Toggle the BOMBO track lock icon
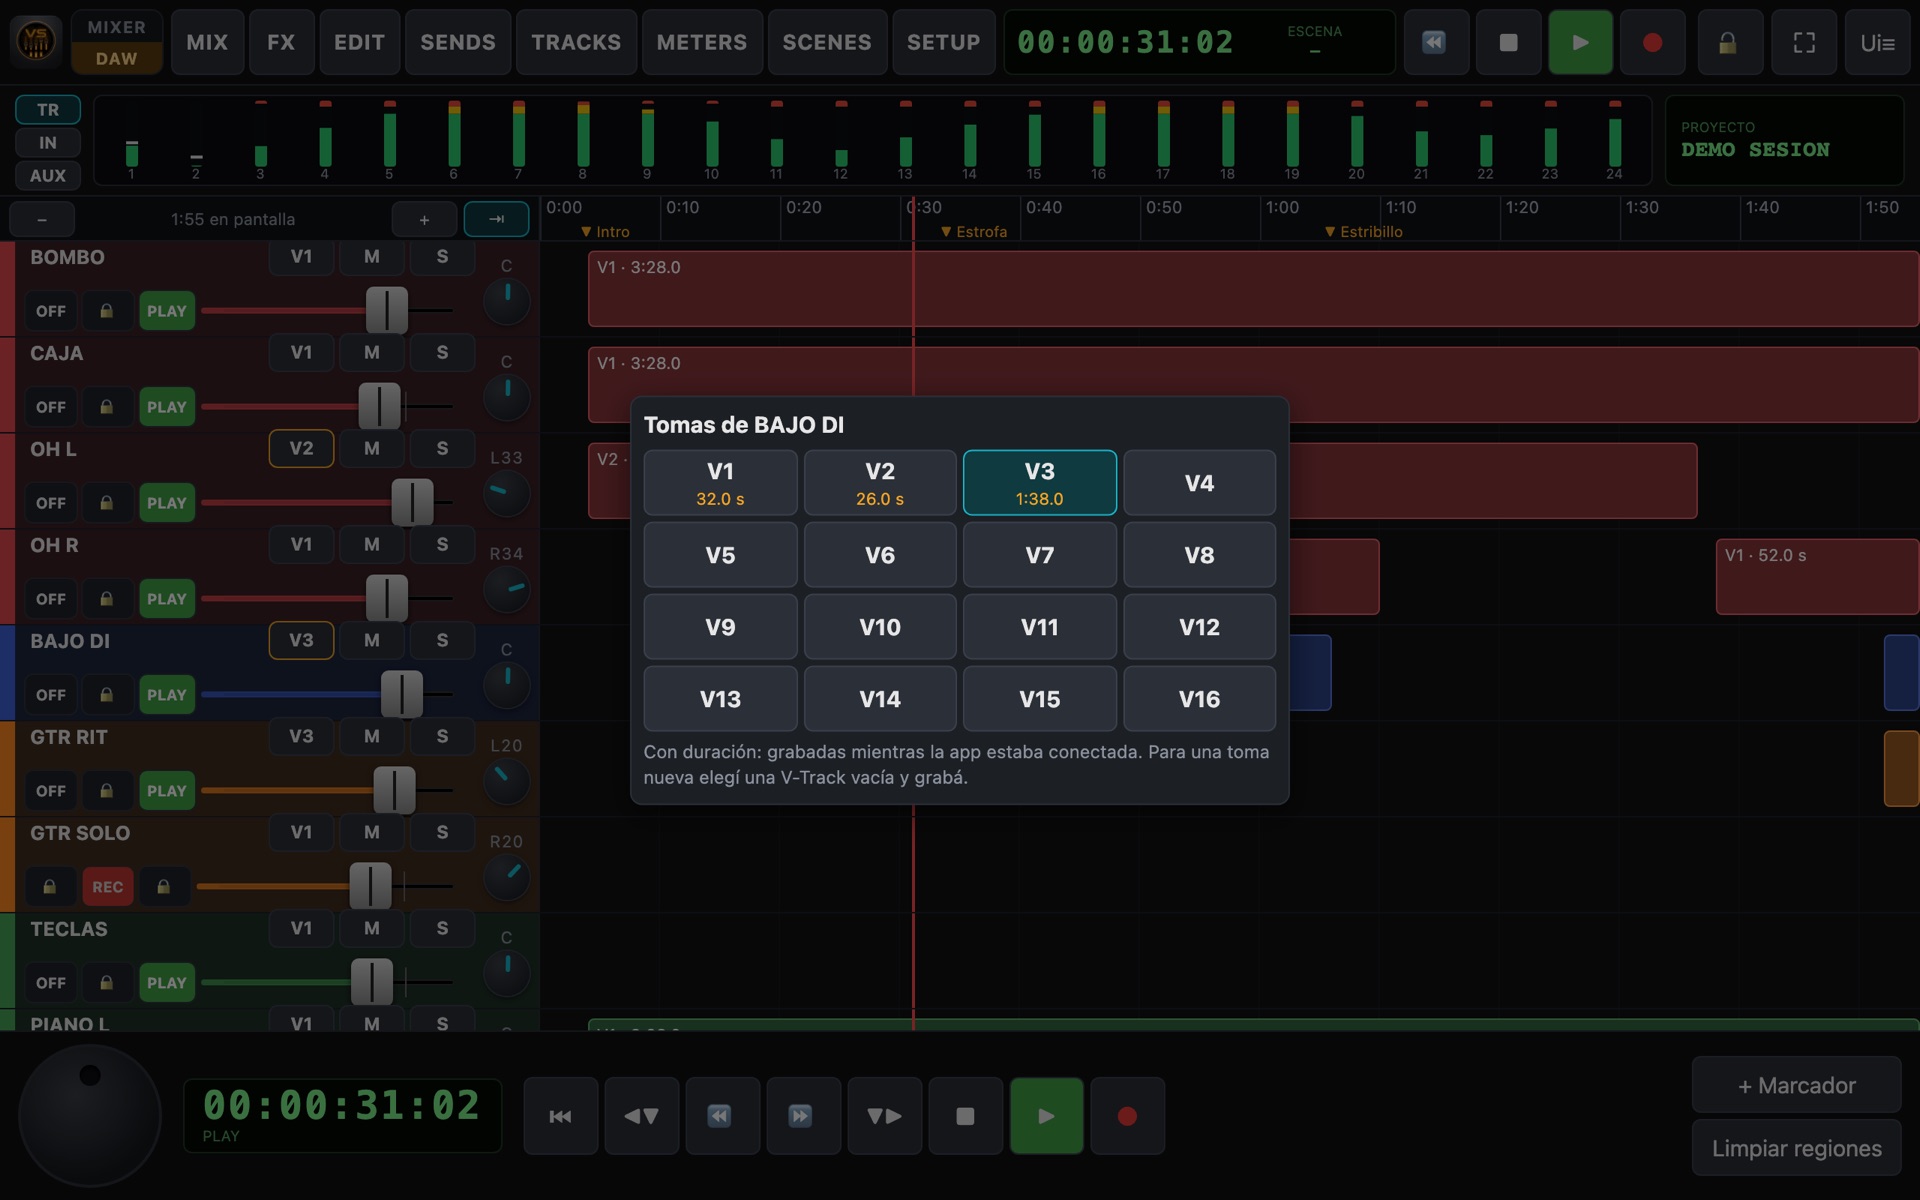The height and width of the screenshot is (1200, 1920). pos(106,311)
